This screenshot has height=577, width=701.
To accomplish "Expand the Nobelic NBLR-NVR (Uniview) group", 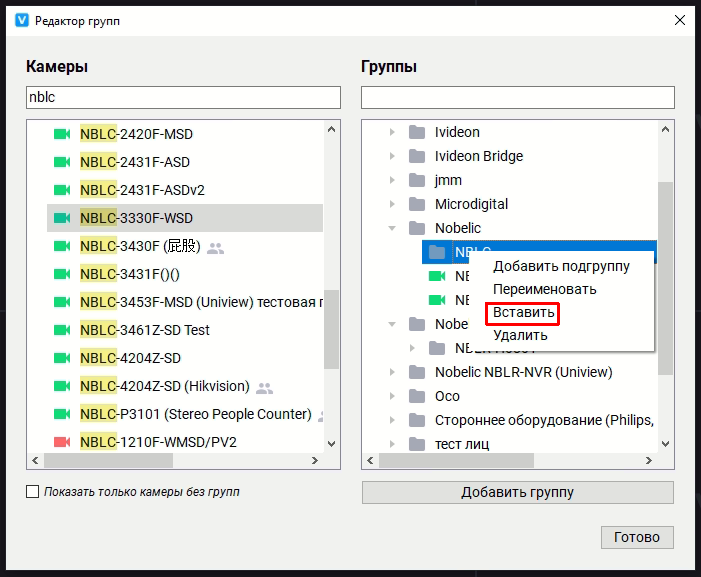I will coord(392,372).
